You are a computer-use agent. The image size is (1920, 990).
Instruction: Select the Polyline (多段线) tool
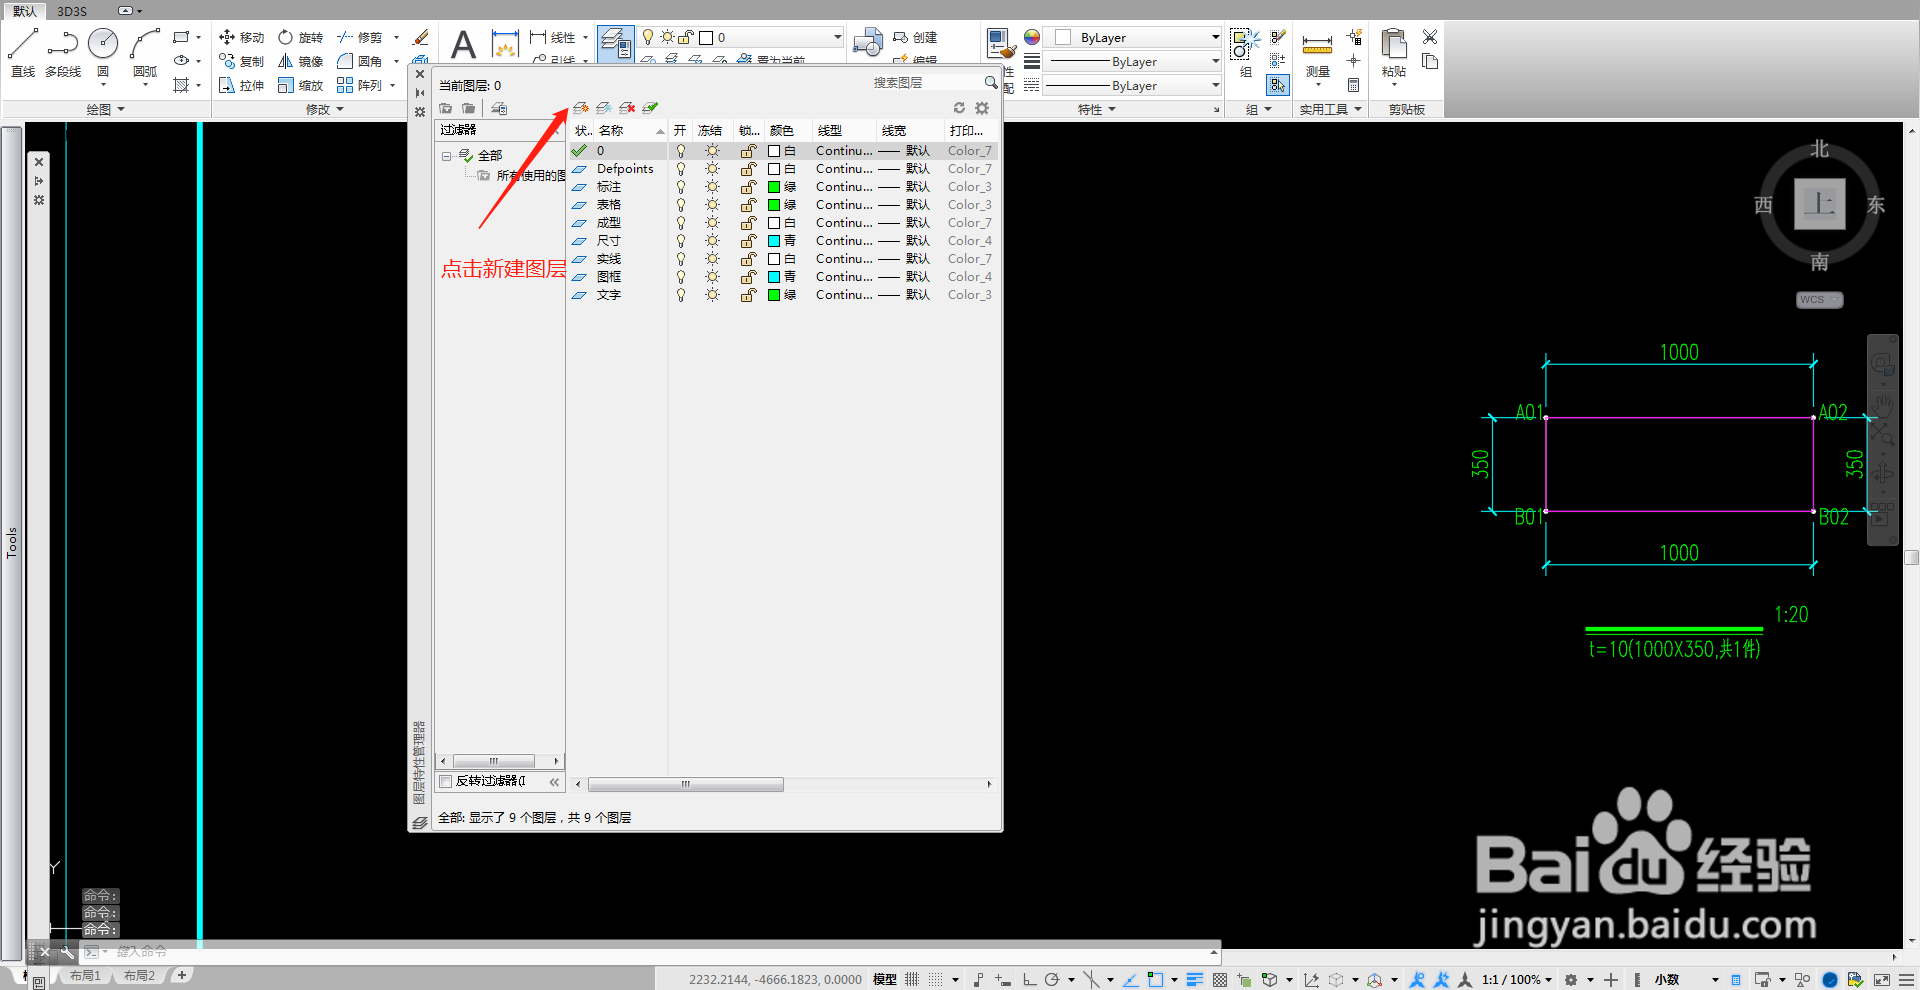[62, 52]
